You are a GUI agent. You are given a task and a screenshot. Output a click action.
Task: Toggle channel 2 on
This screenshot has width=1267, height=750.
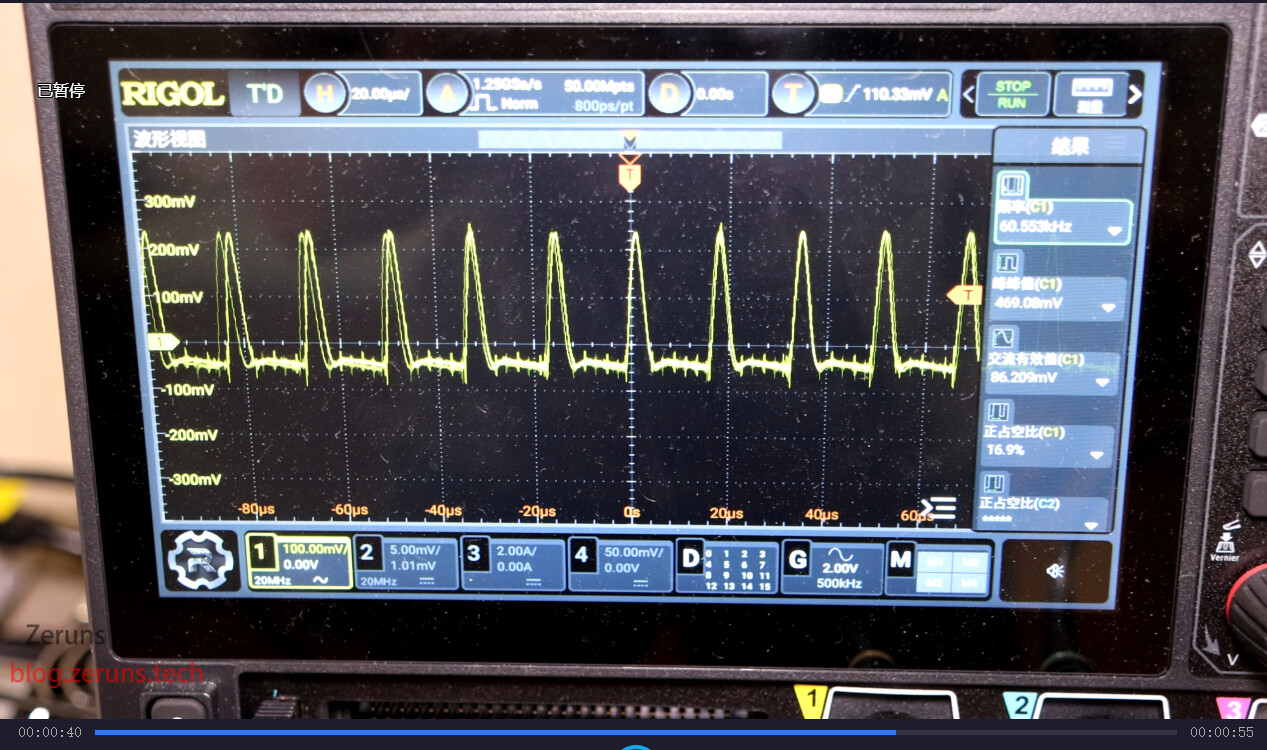tap(406, 565)
